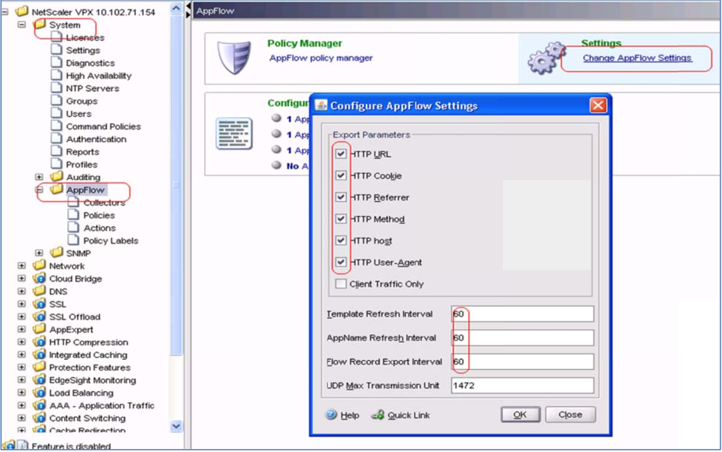Click the DNS folder icon
This screenshot has width=722, height=452.
tap(39, 291)
